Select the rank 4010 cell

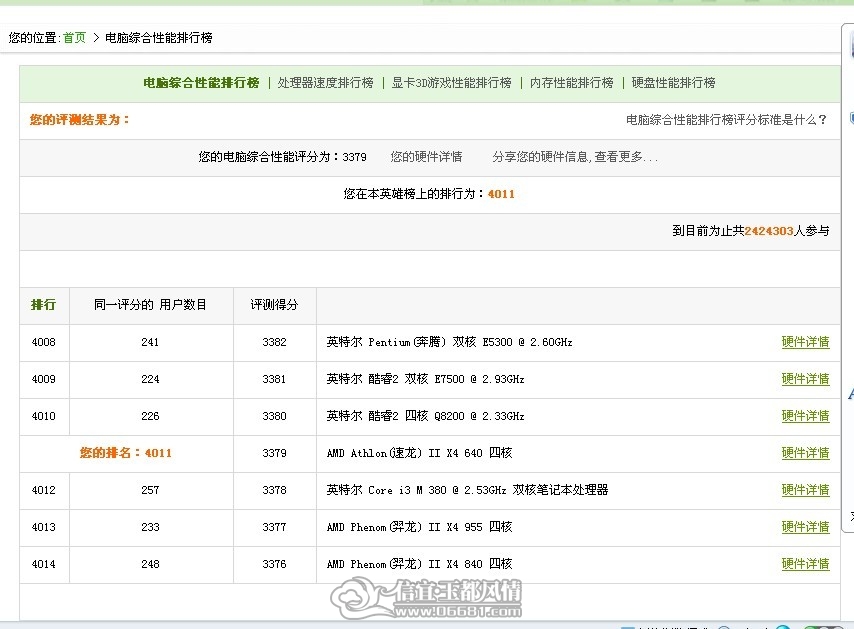44,416
